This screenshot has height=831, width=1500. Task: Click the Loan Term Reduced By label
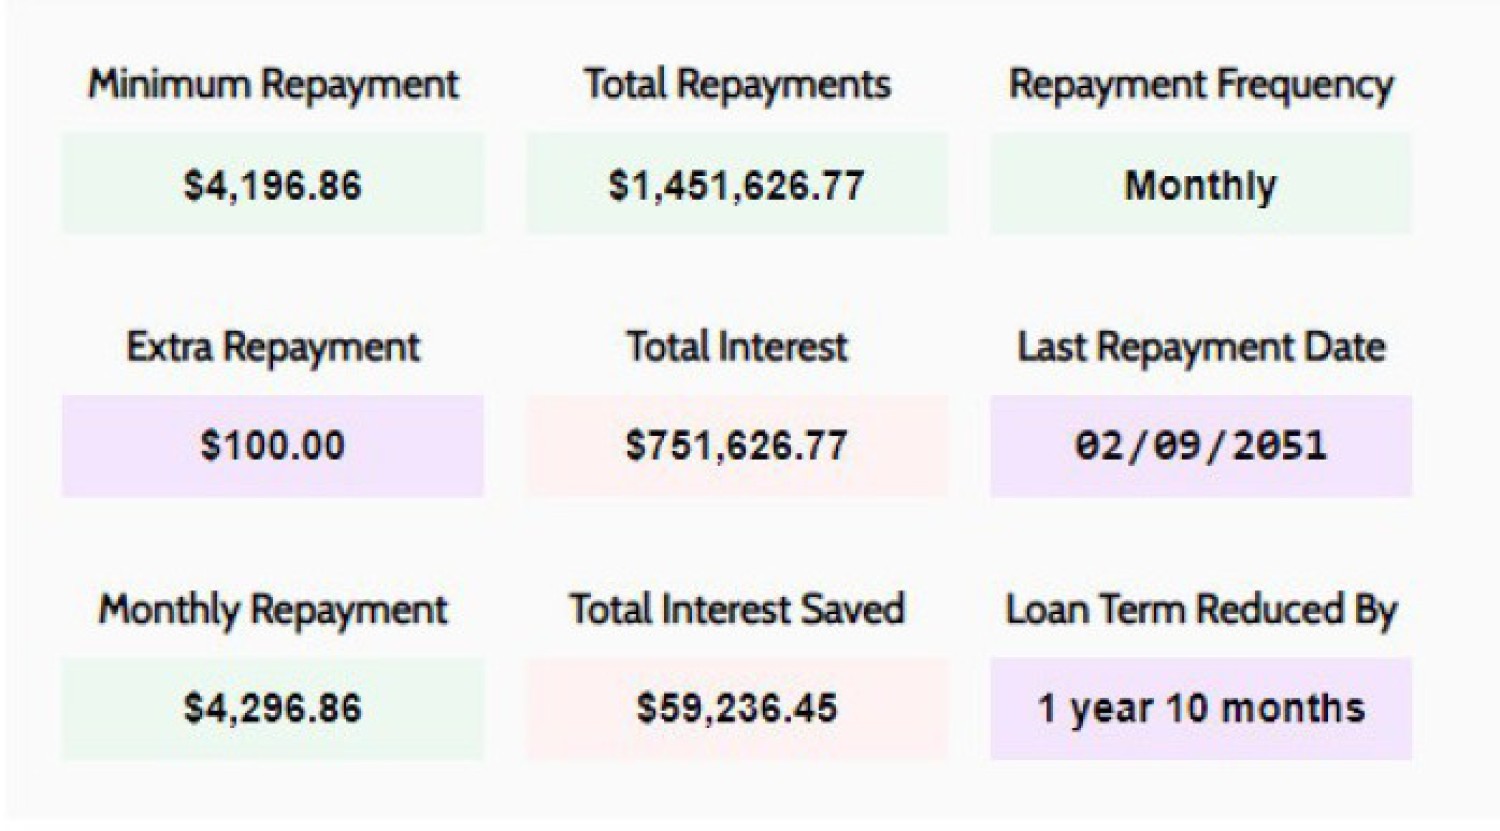click(1200, 610)
